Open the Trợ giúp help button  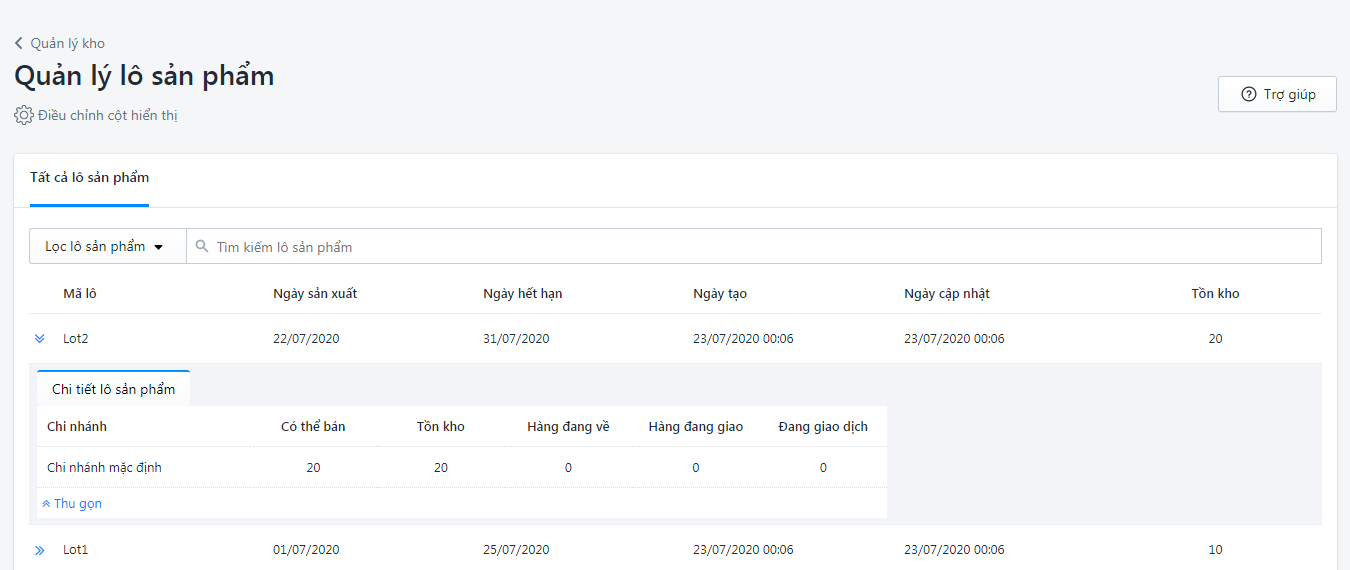[x=1277, y=94]
